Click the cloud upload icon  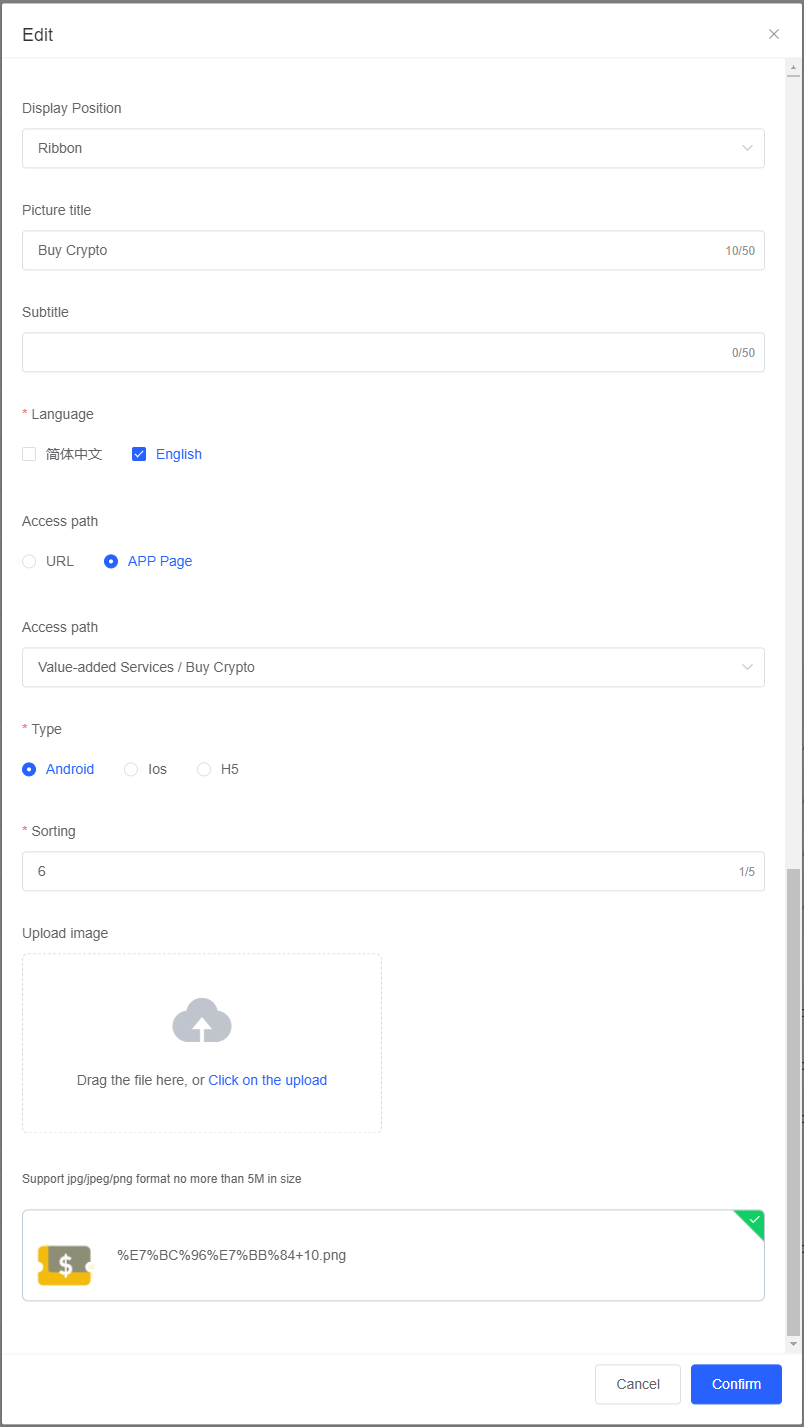click(202, 1020)
